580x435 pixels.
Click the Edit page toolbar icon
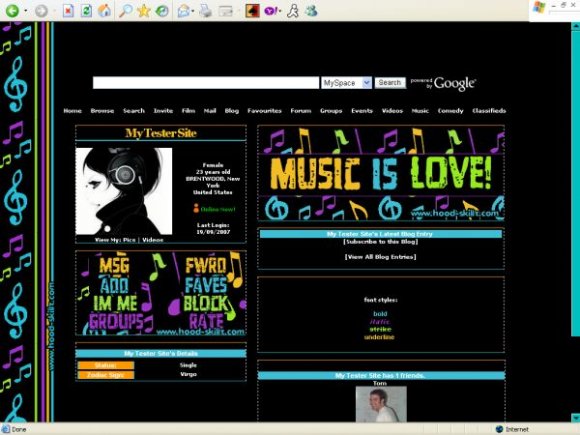(x=225, y=11)
